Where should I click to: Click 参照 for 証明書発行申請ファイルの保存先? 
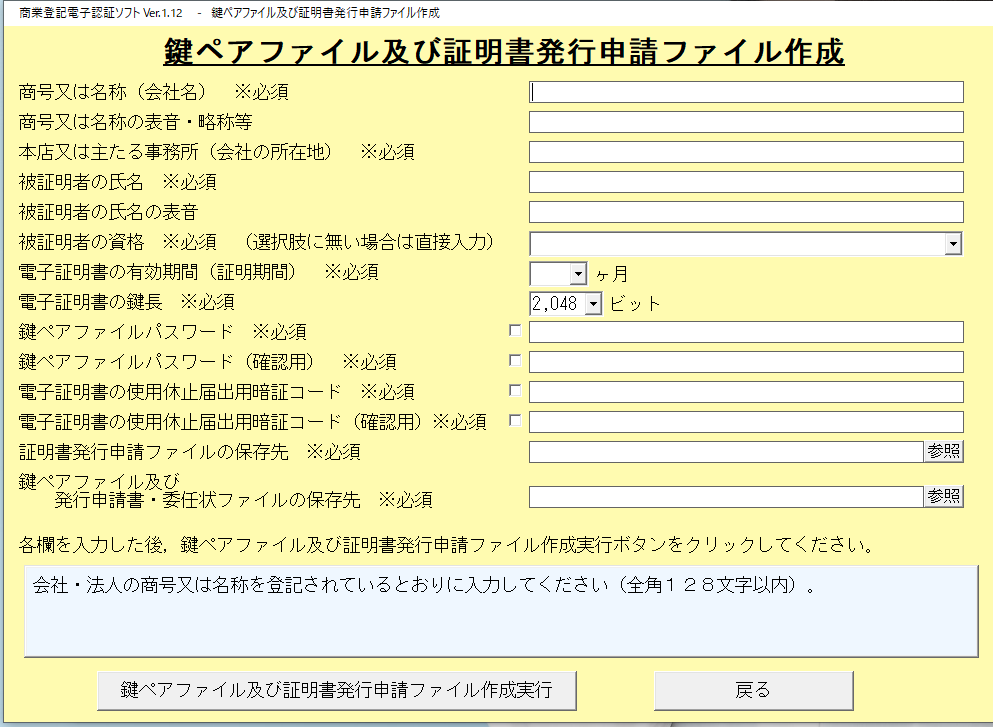943,452
